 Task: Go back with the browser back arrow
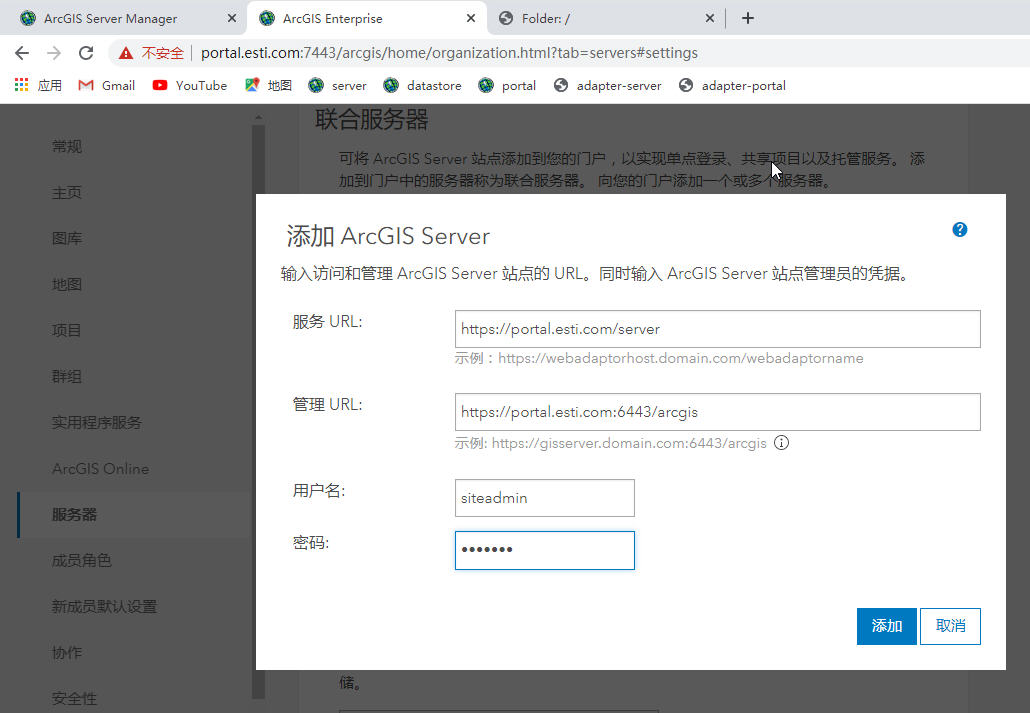tap(22, 53)
